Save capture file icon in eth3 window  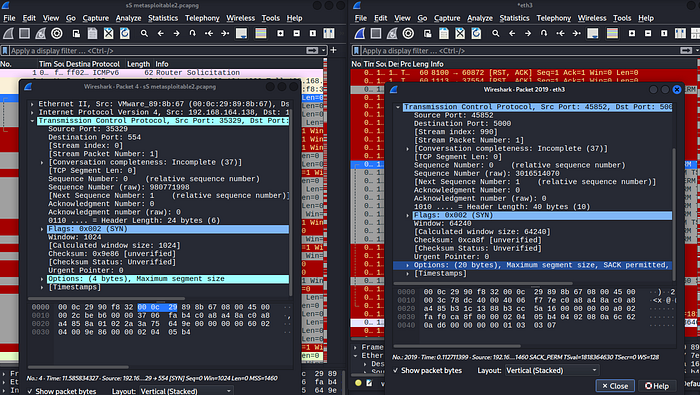point(444,33)
